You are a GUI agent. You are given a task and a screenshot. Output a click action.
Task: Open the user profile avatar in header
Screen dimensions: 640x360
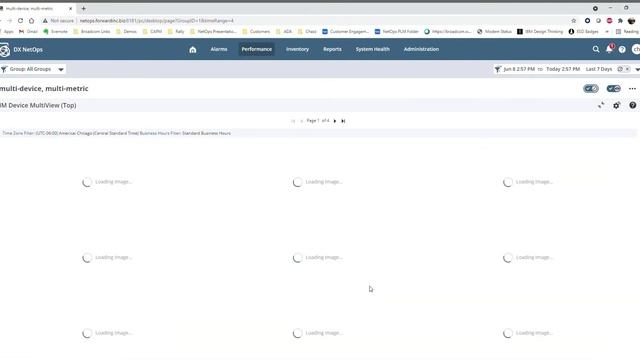(636, 49)
